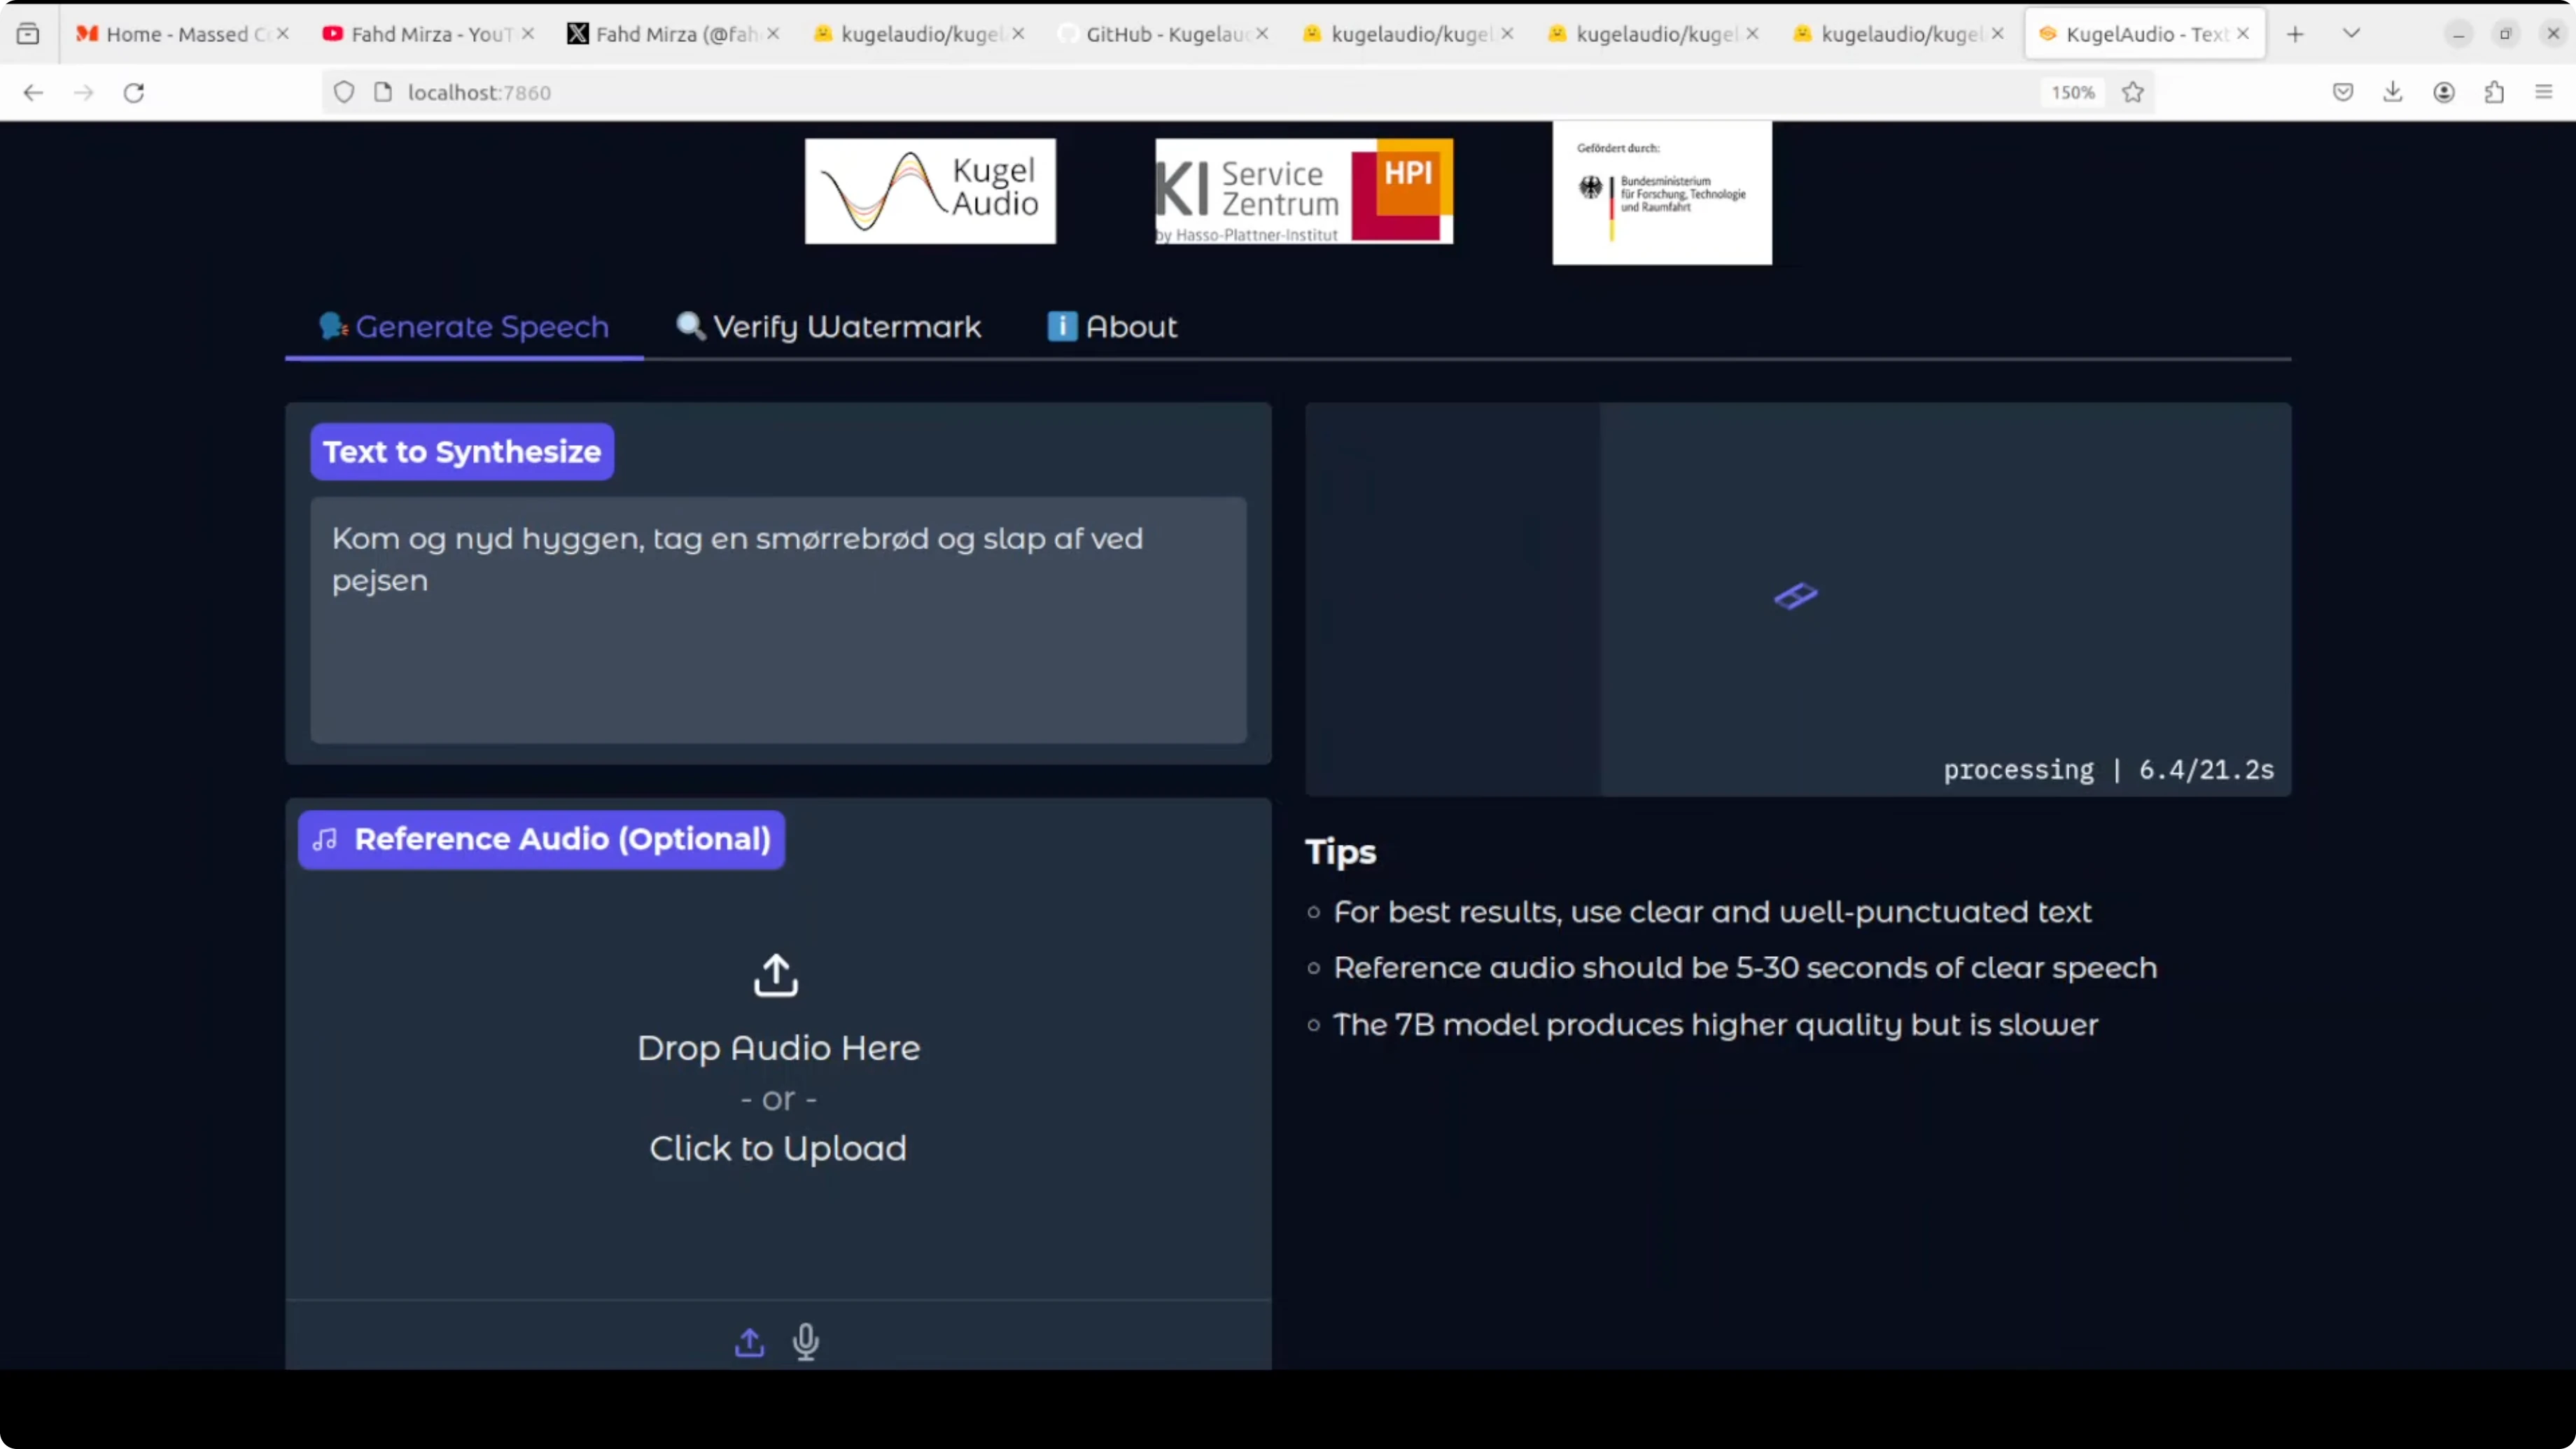Open the Firefox account profile icon
Viewport: 2576px width, 1449px height.
coord(2443,92)
